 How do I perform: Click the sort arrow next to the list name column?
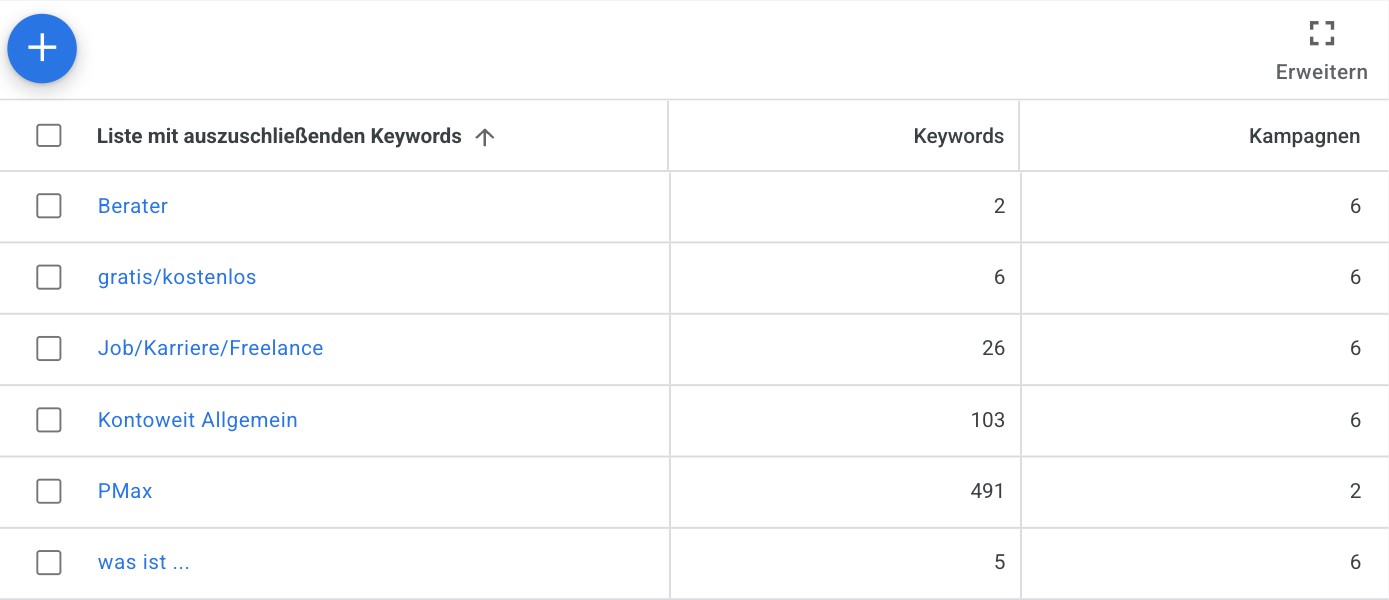pyautogui.click(x=485, y=136)
